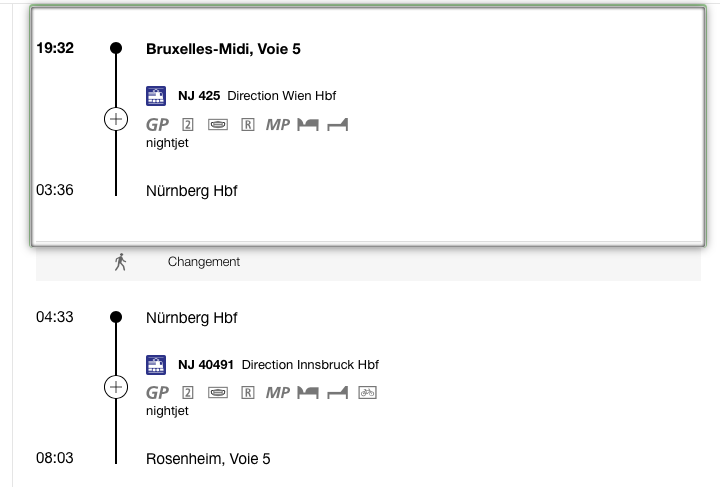This screenshot has height=487, width=720.
Task: Click Rosenheim, Voie 5 arrival station
Action: tap(208, 459)
